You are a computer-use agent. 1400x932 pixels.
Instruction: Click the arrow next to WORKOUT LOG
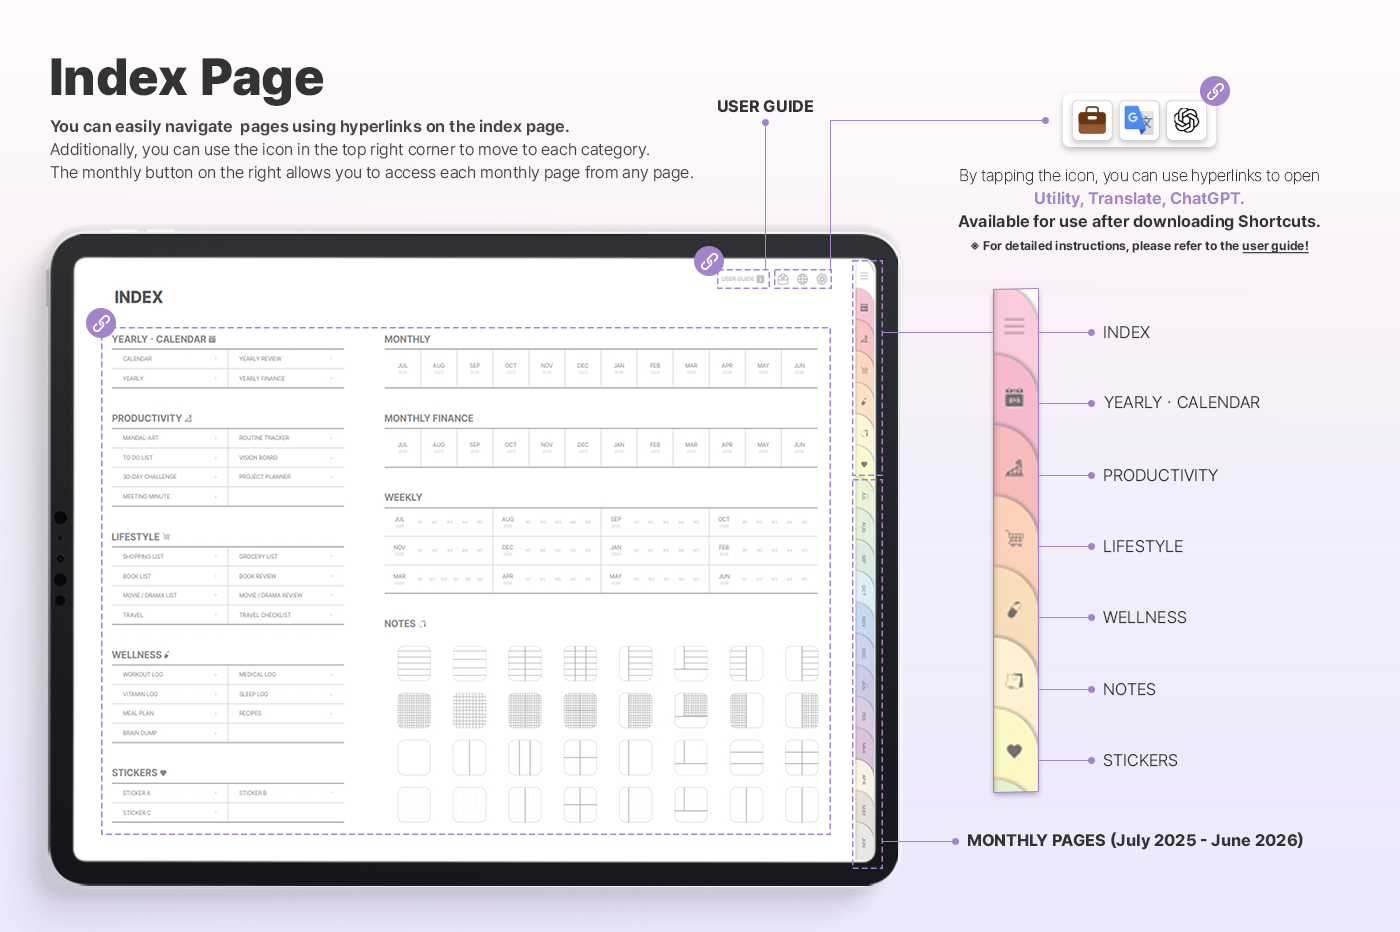pos(216,675)
